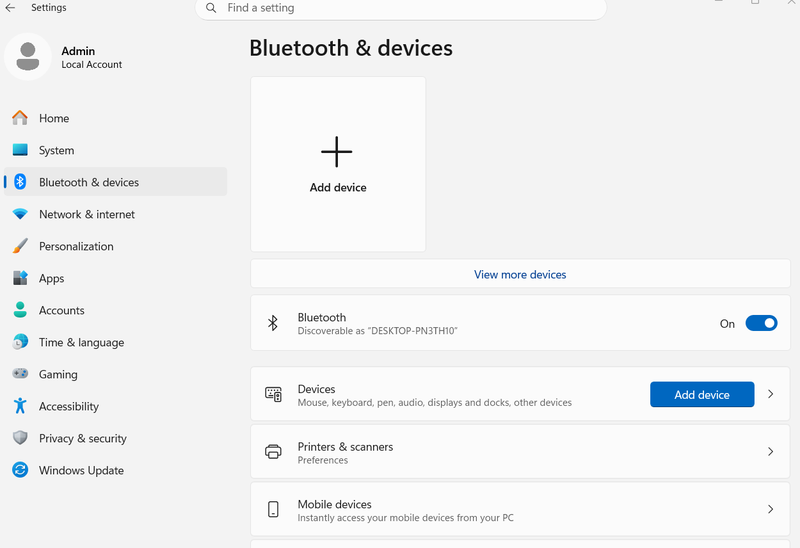The width and height of the screenshot is (800, 548).
Task: Click the Bluetooth symbol in Bluetooth row
Action: click(273, 323)
